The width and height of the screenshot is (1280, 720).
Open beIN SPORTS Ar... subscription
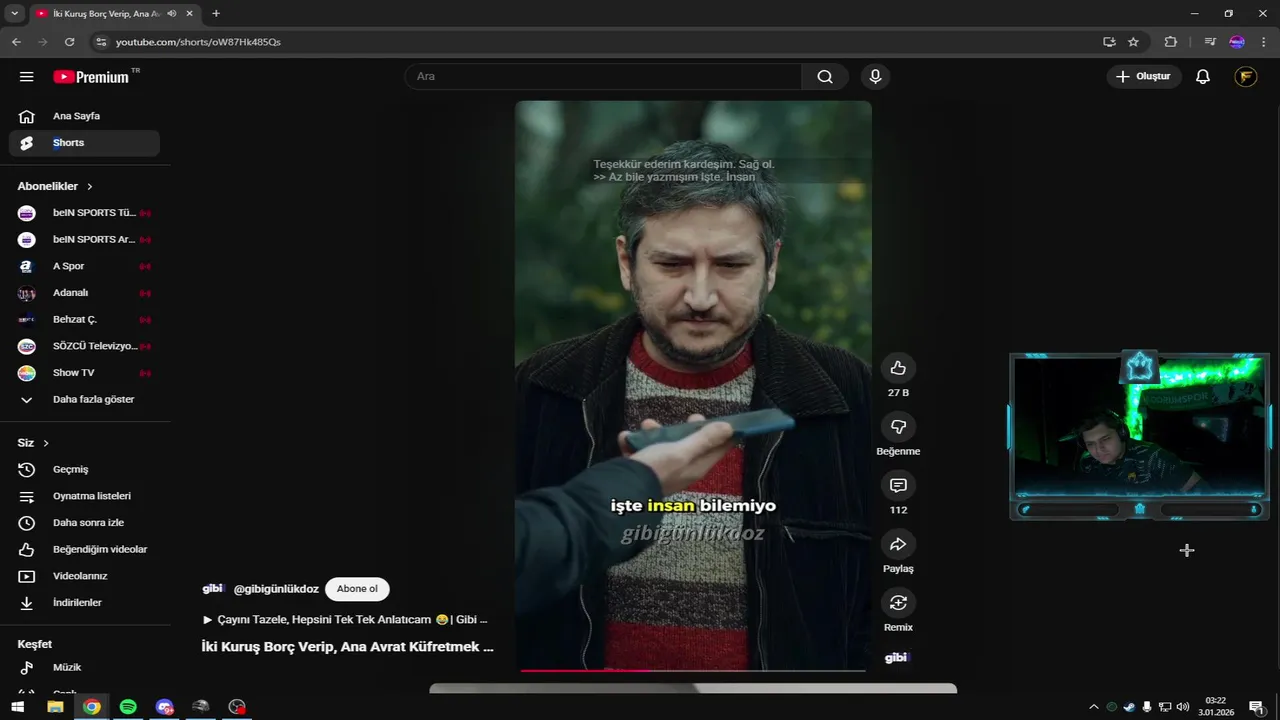84,239
